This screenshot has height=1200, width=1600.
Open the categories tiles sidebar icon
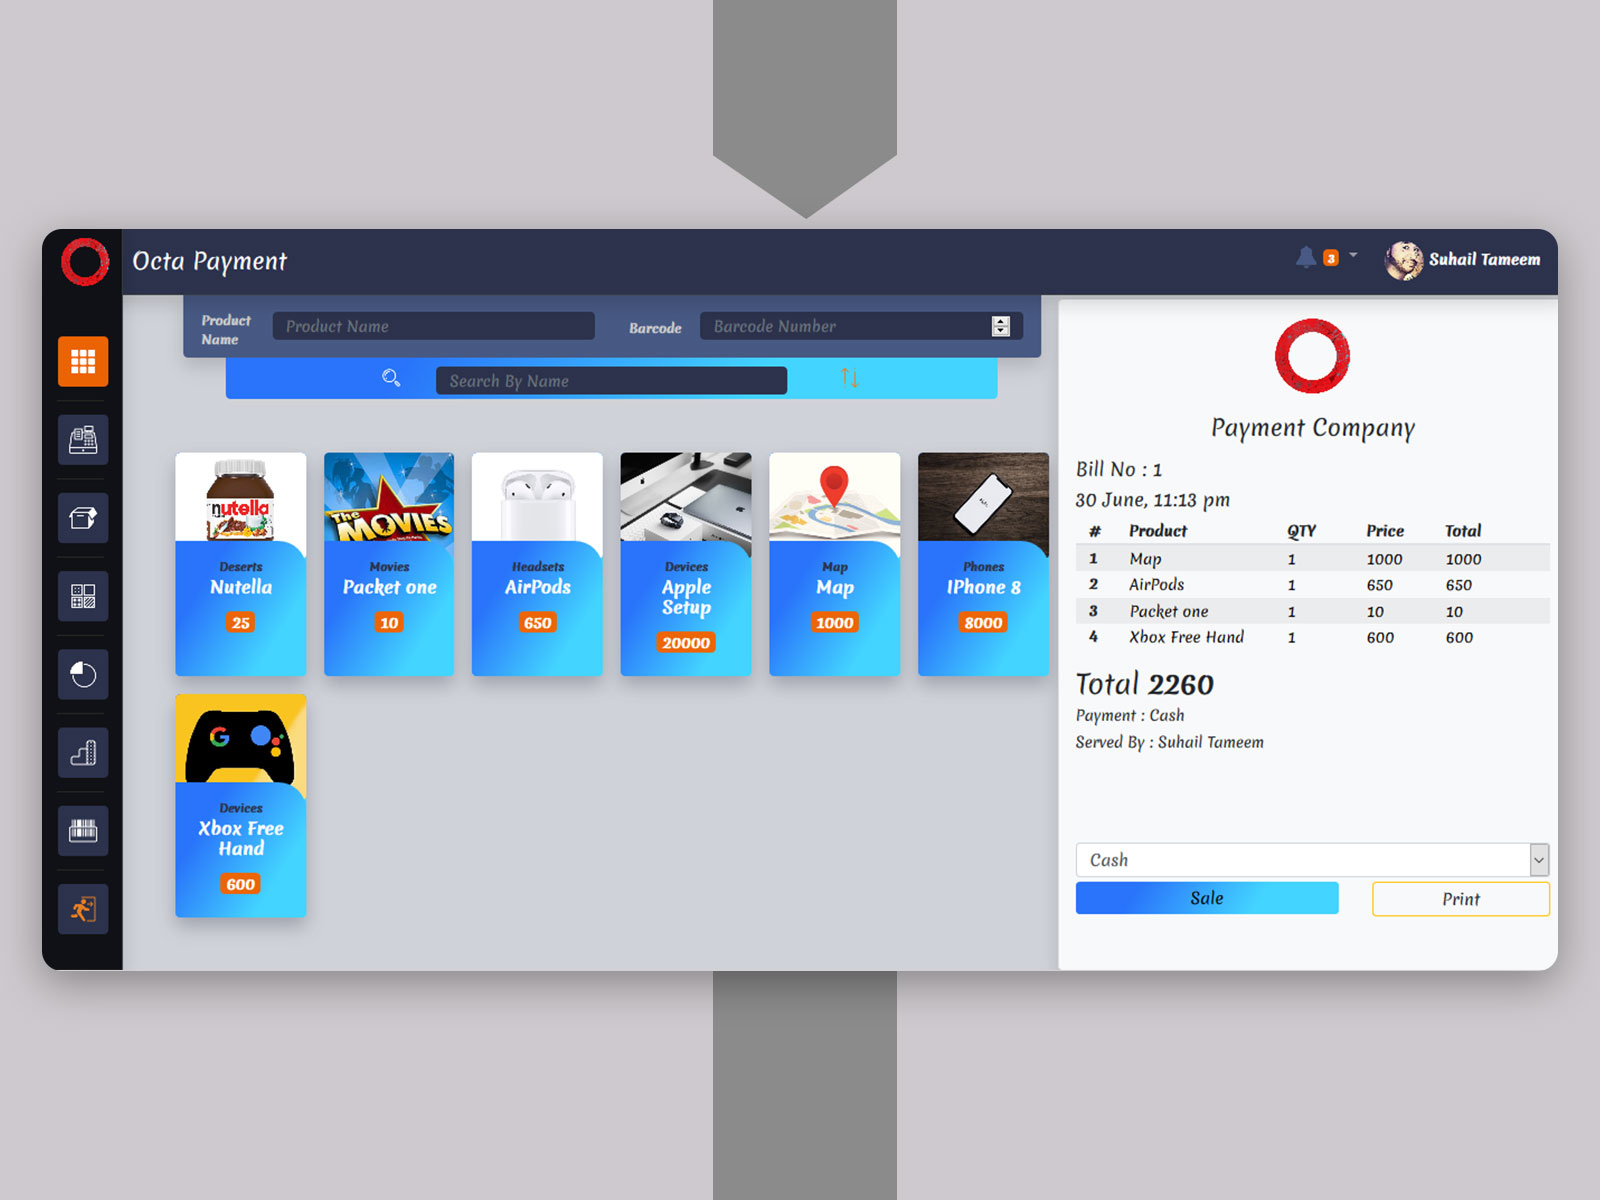click(x=83, y=597)
